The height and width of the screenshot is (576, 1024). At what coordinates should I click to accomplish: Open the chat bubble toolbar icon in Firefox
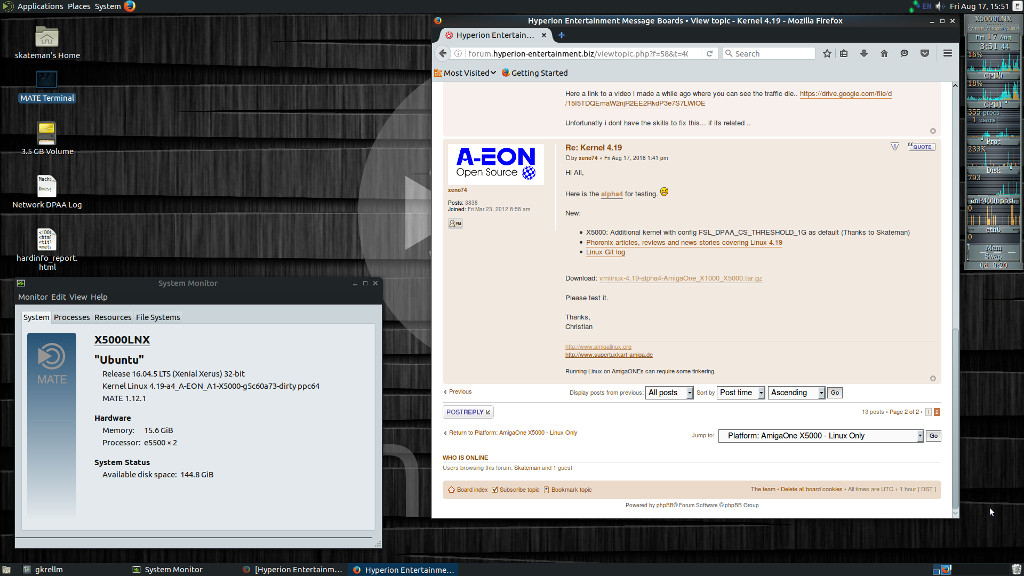tap(904, 54)
